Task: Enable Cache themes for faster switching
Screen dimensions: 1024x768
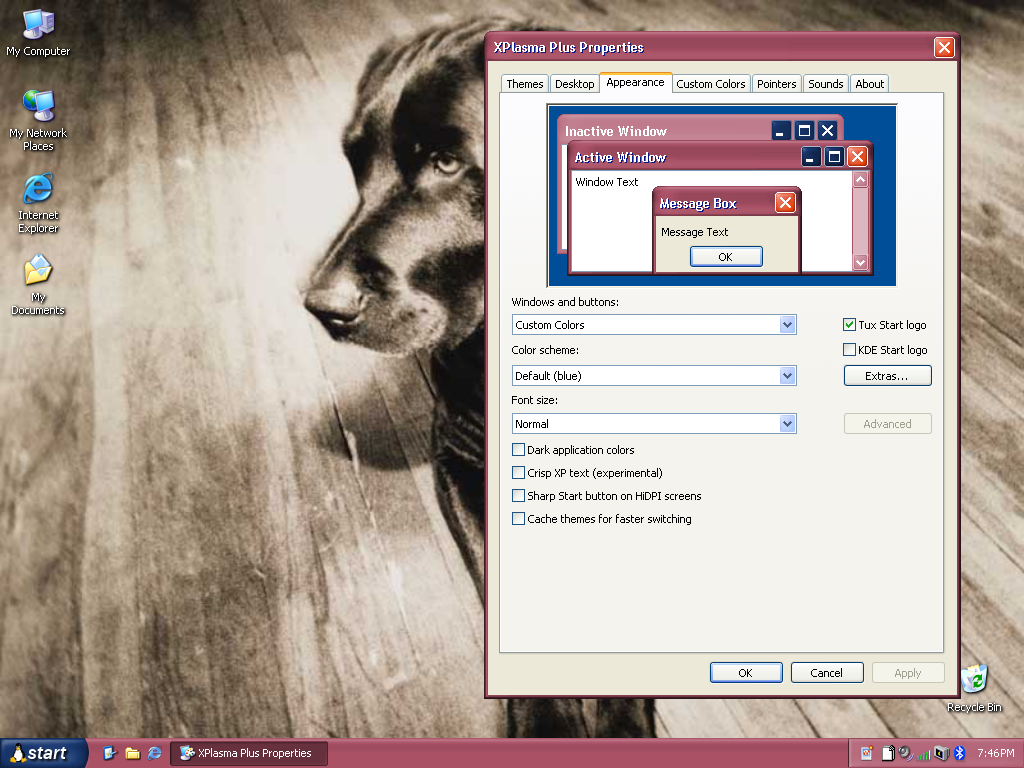Action: coord(519,519)
